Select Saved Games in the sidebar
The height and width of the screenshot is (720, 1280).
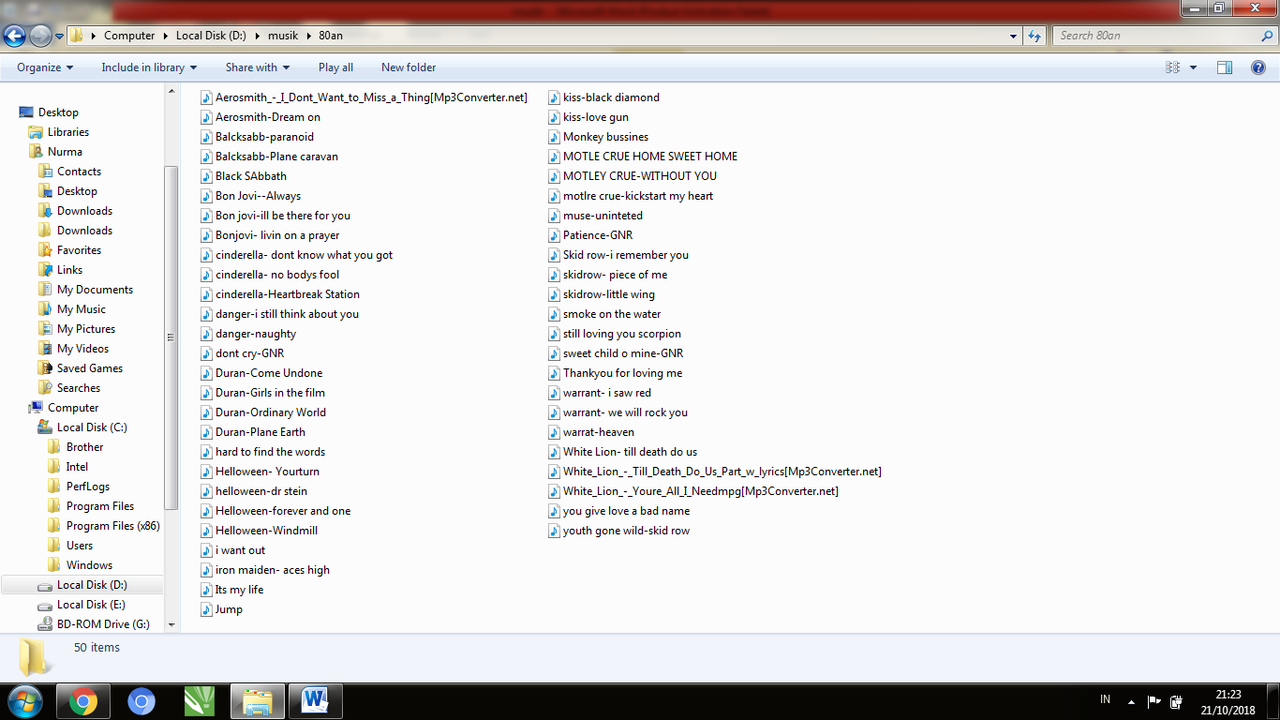(89, 368)
